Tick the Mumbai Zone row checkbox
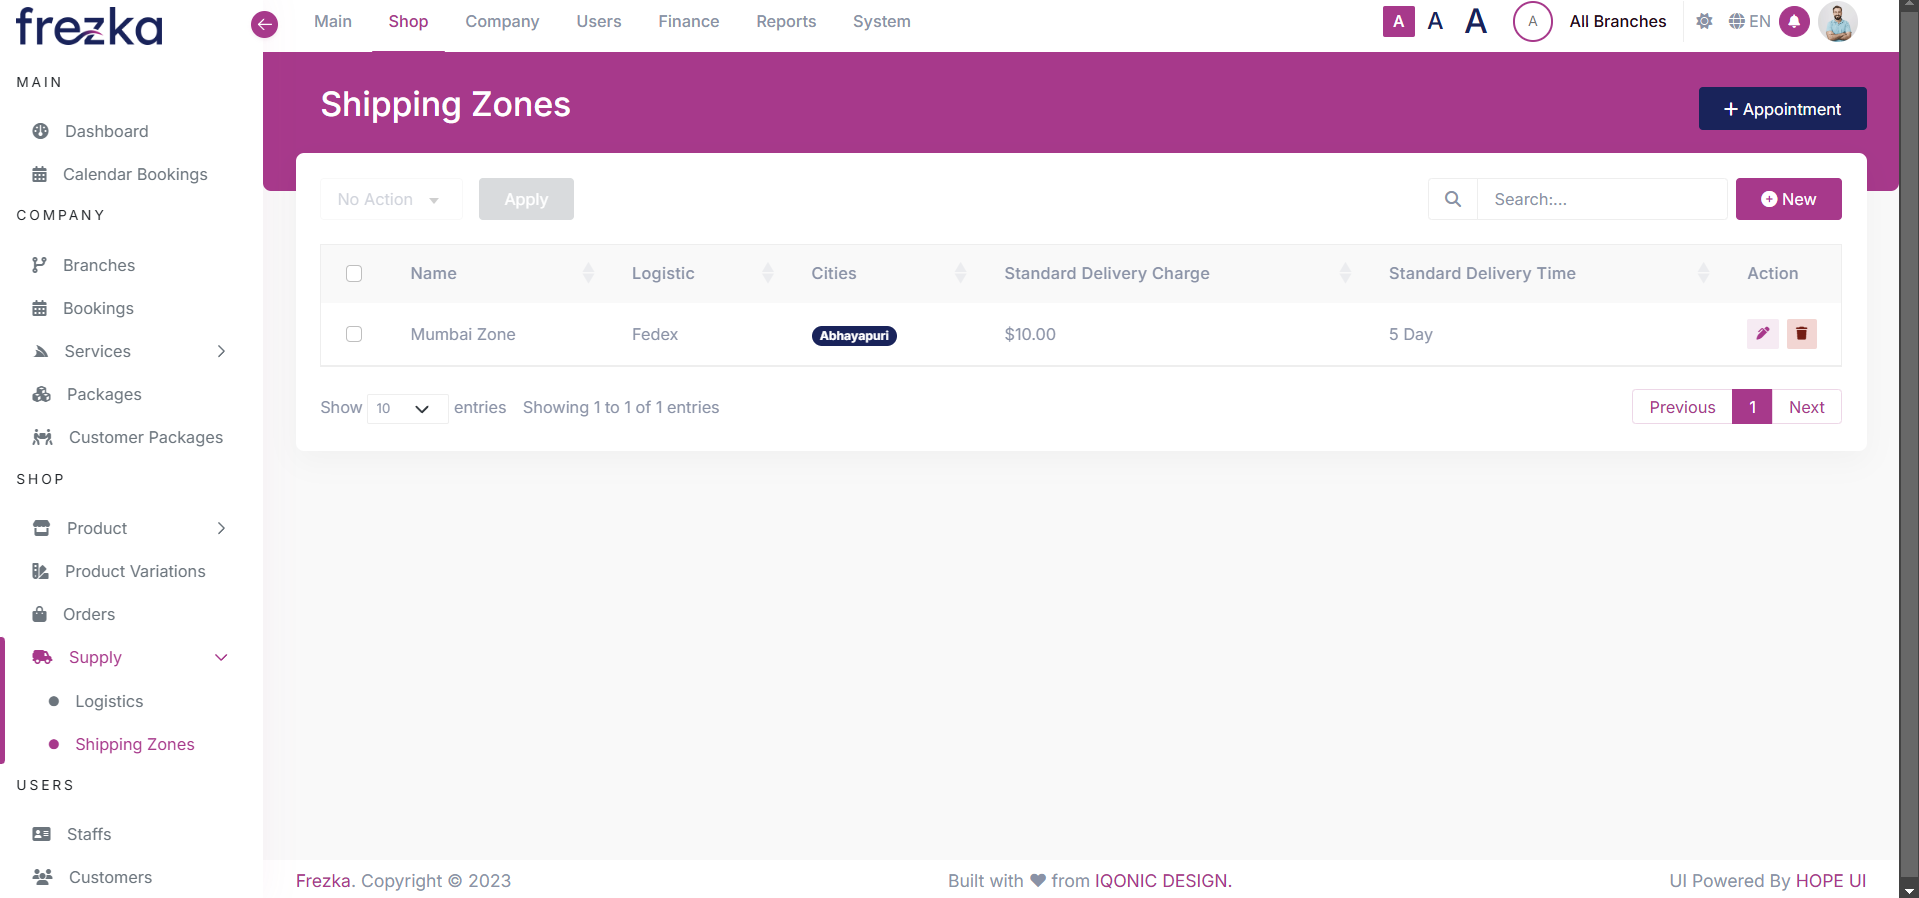The width and height of the screenshot is (1919, 898). point(354,334)
